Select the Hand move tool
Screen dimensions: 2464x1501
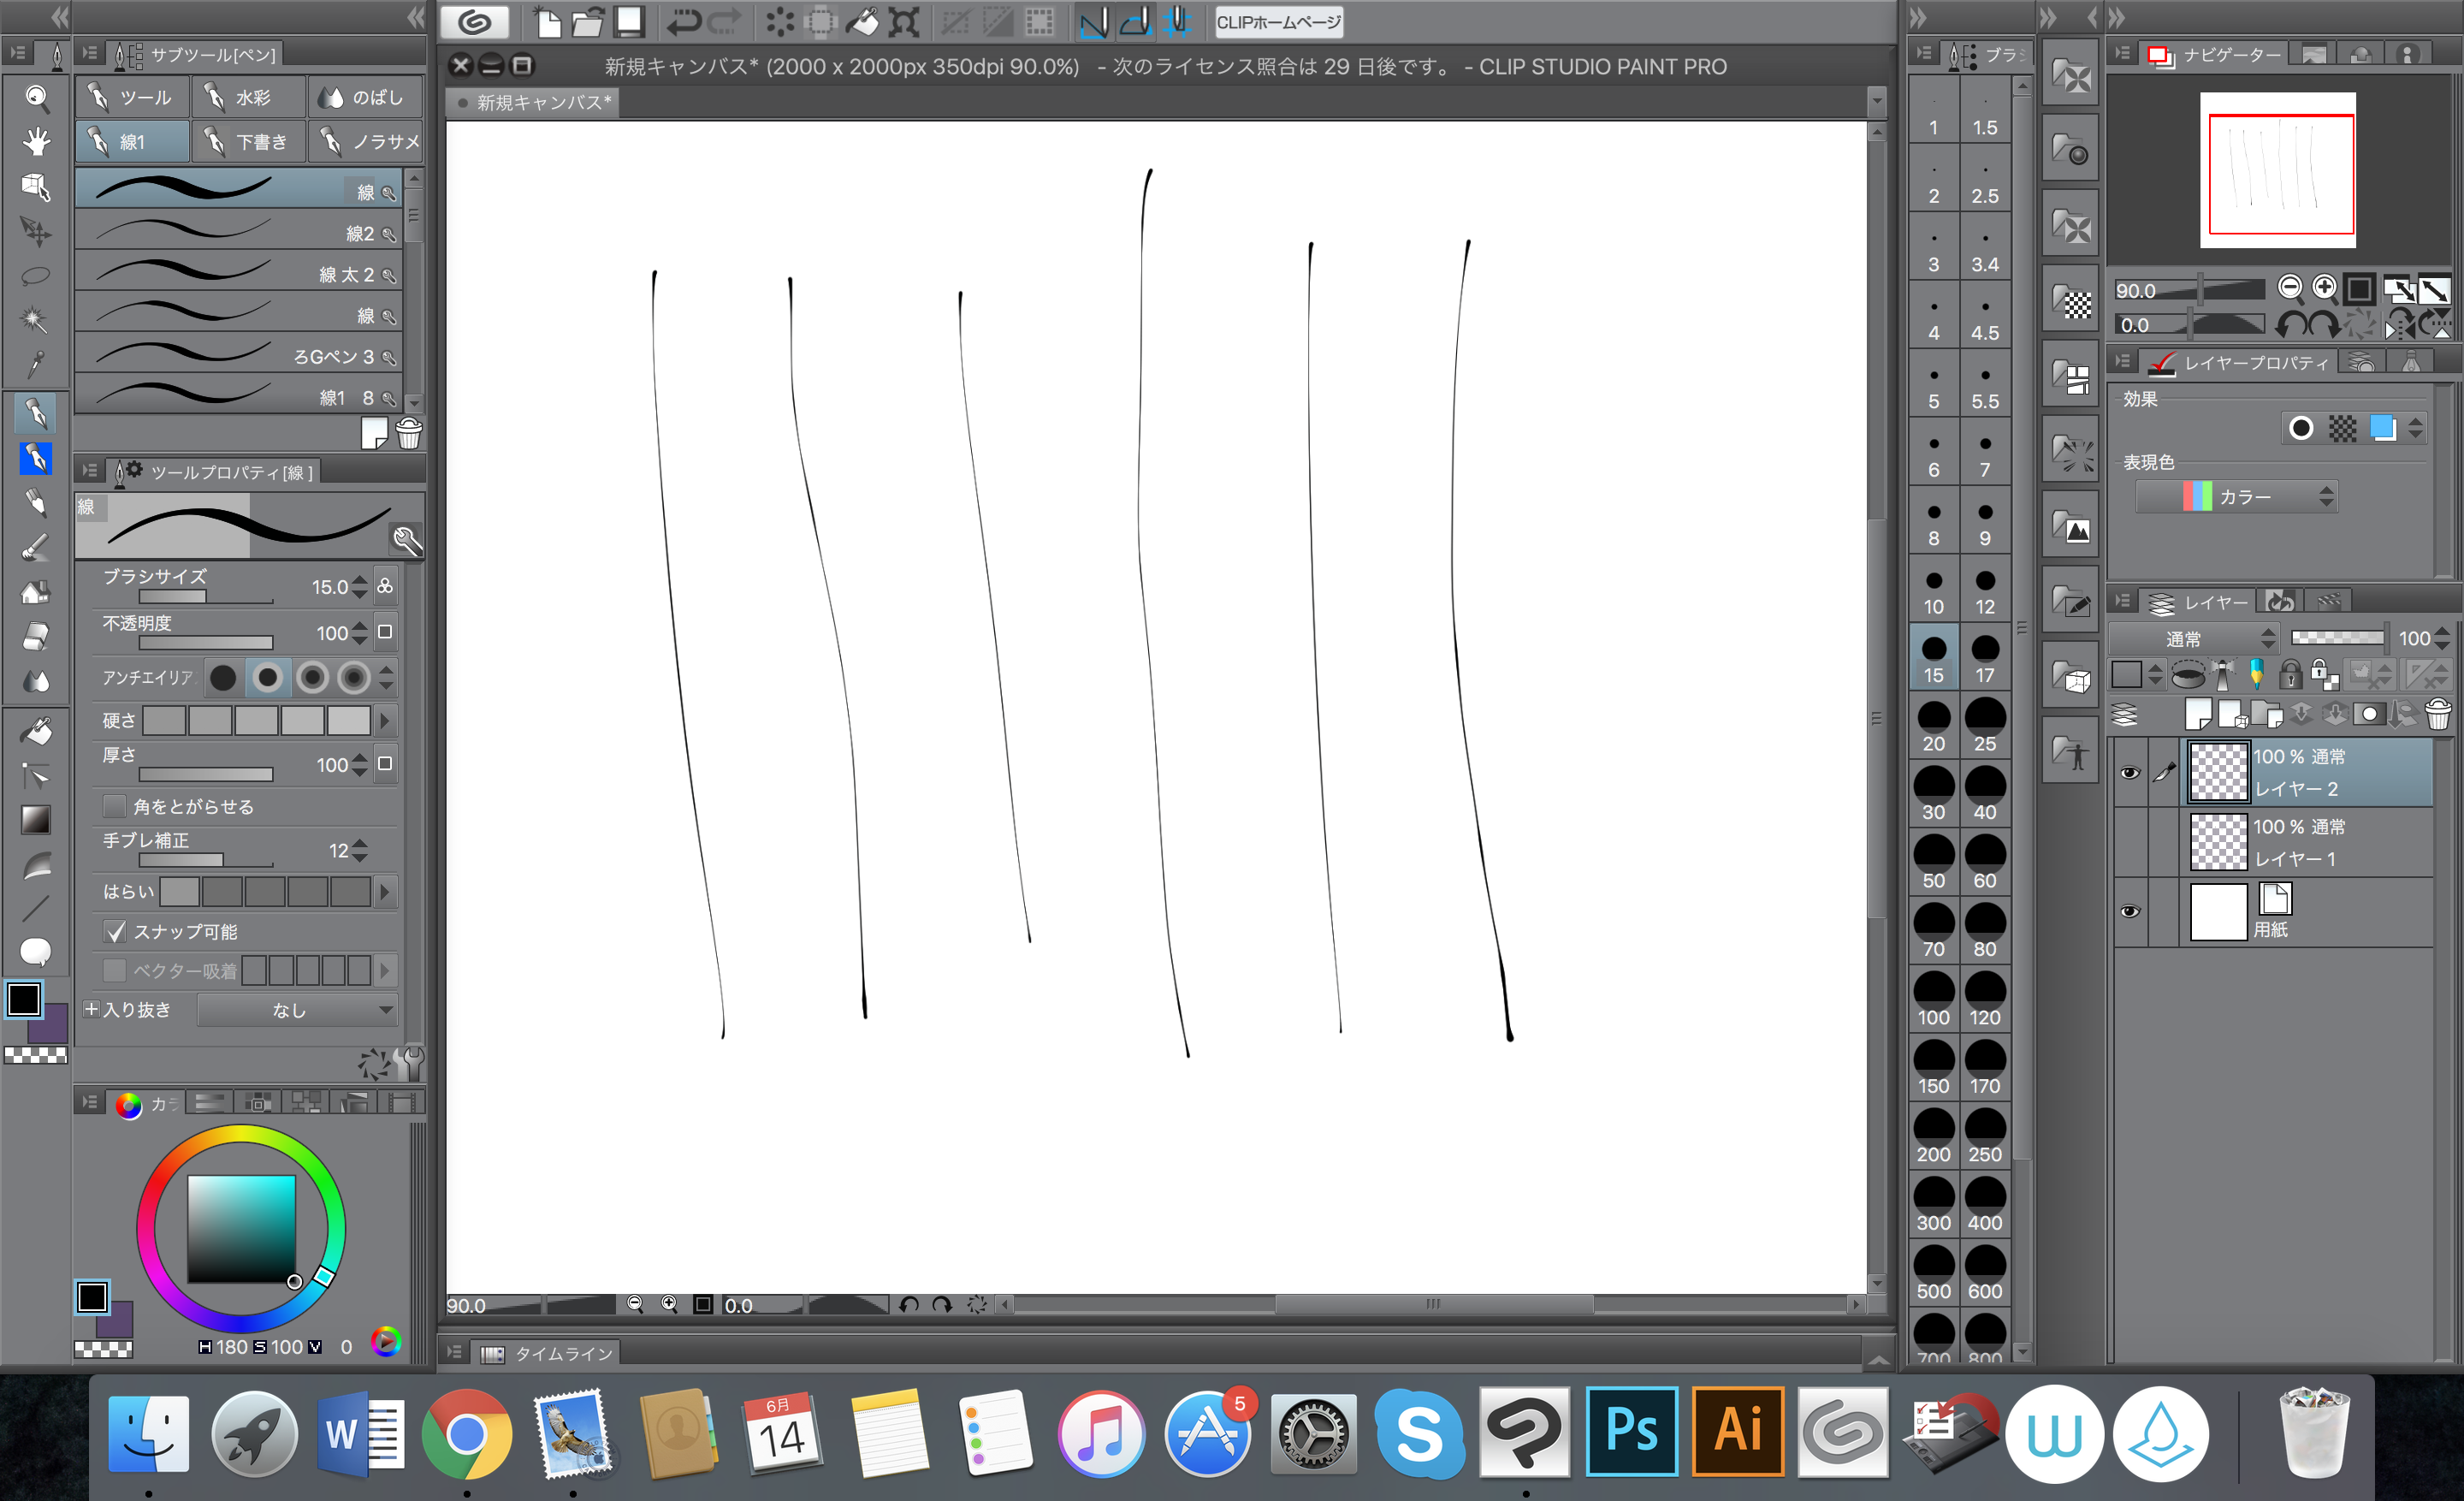point(36,141)
